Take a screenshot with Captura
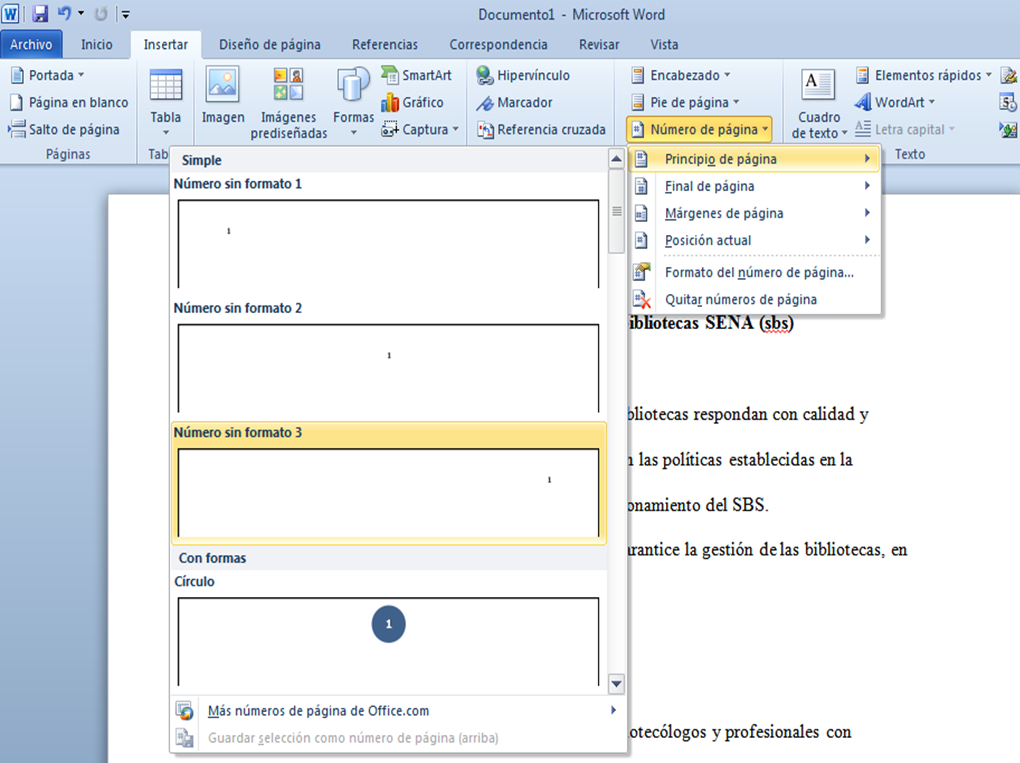Image resolution: width=1020 pixels, height=763 pixels. click(420, 129)
